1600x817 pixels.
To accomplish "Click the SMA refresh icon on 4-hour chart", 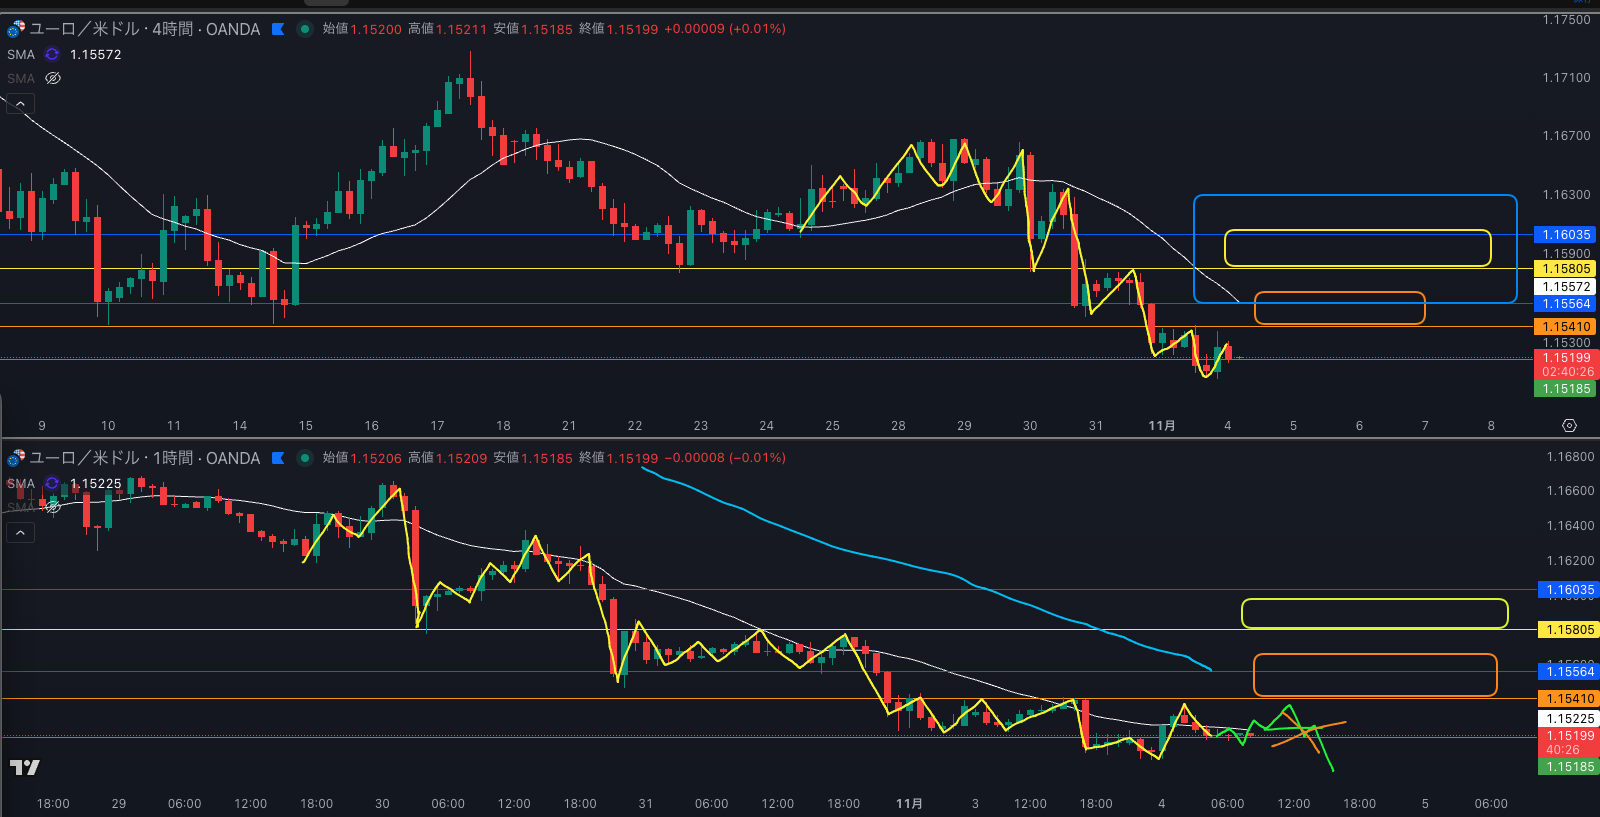I will (52, 54).
